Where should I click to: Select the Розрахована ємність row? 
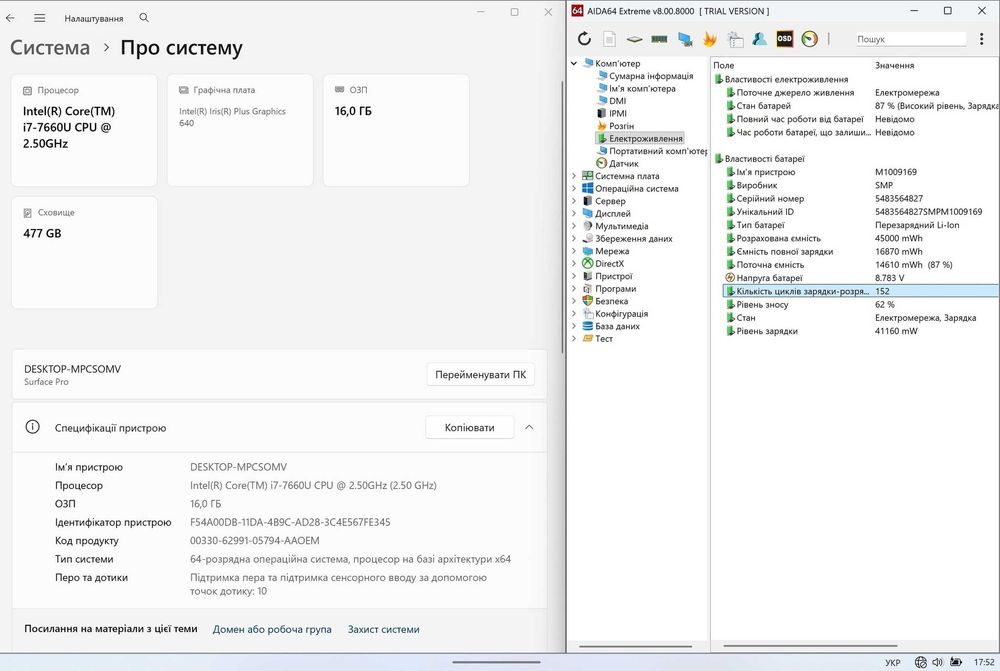pyautogui.click(x=861, y=239)
